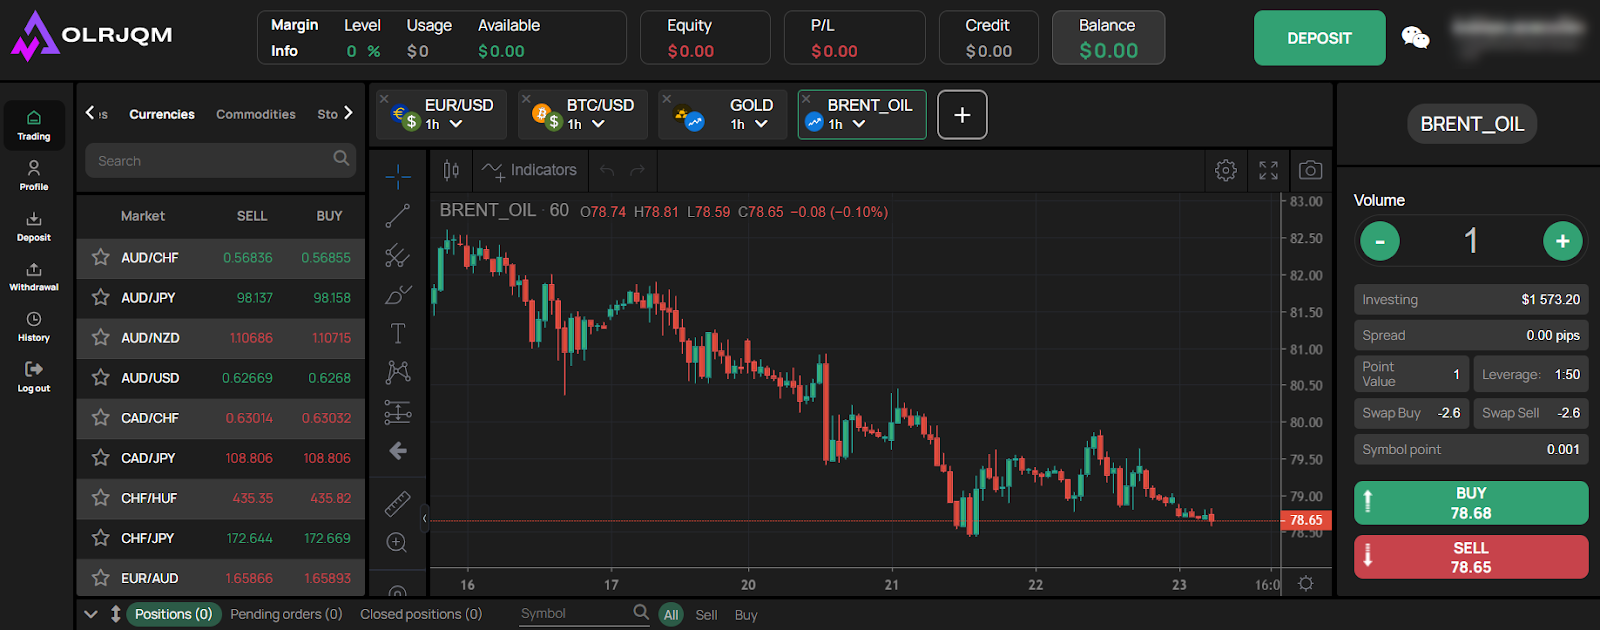Select the text annotation tool
Image resolution: width=1600 pixels, height=630 pixels.
(398, 333)
